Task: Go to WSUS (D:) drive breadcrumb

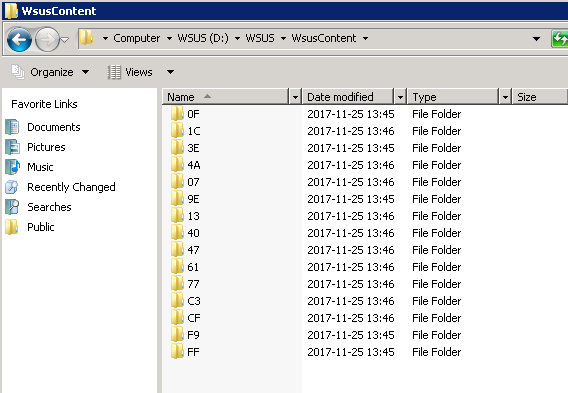Action: [203, 38]
